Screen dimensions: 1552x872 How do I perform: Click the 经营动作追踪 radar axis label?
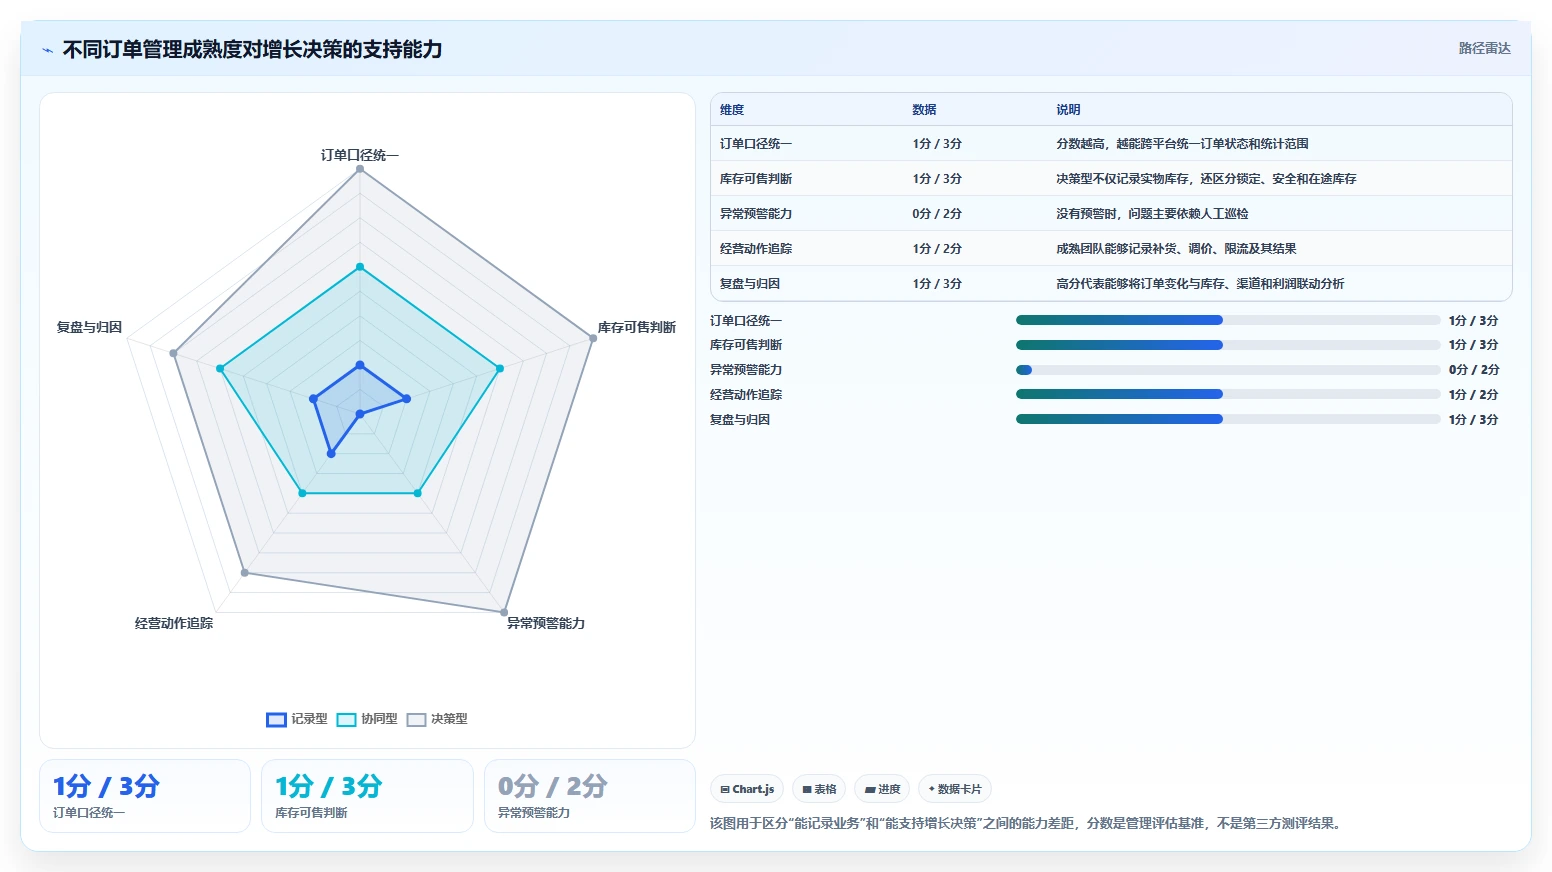pos(174,623)
